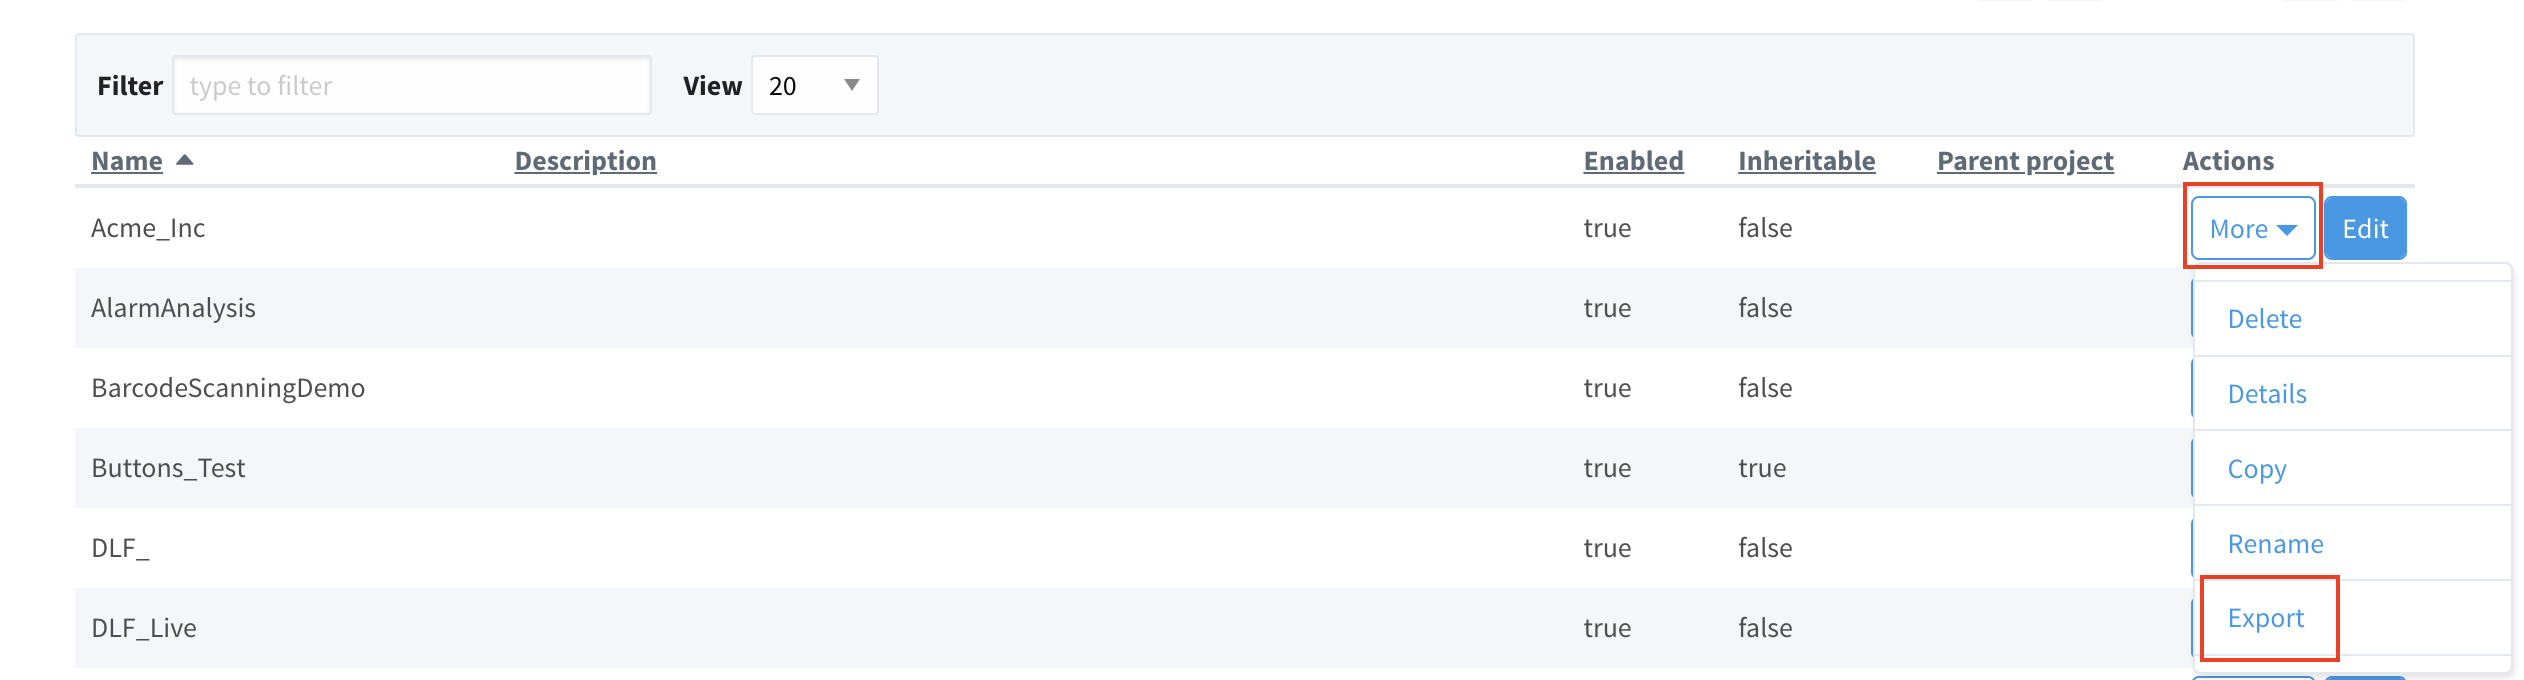Focus the Filter text field

click(412, 86)
